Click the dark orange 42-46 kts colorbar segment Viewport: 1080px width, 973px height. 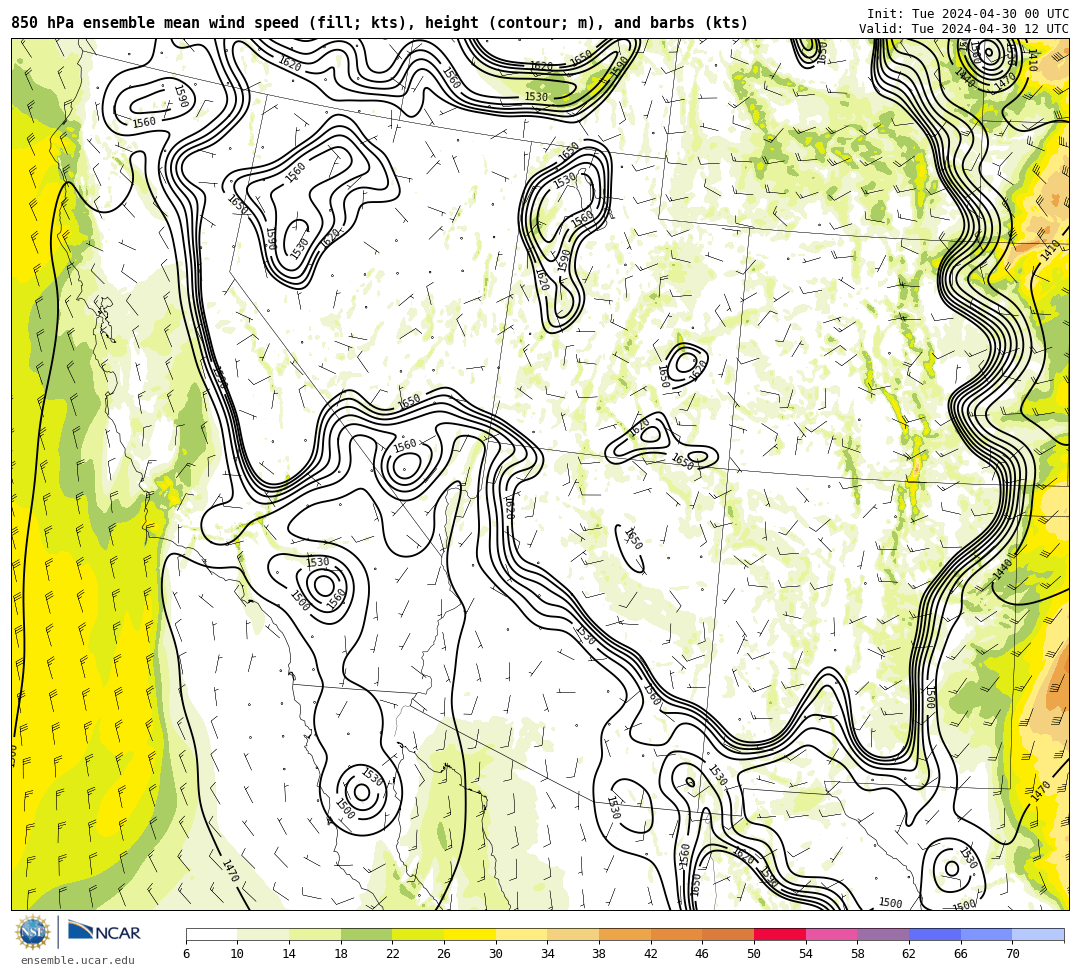coord(676,934)
